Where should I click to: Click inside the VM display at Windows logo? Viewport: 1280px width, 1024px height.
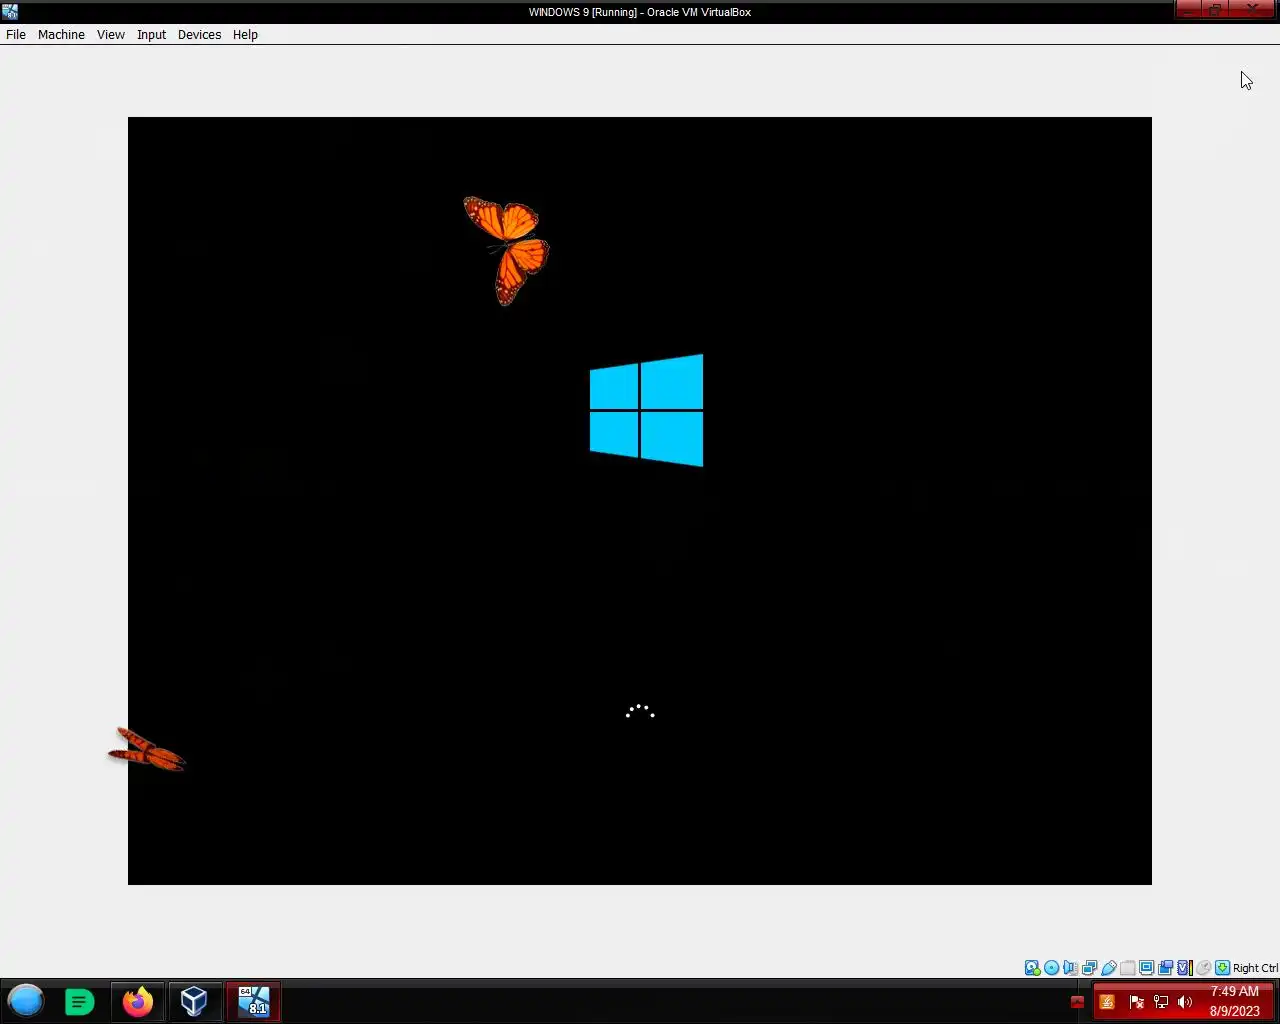click(646, 410)
